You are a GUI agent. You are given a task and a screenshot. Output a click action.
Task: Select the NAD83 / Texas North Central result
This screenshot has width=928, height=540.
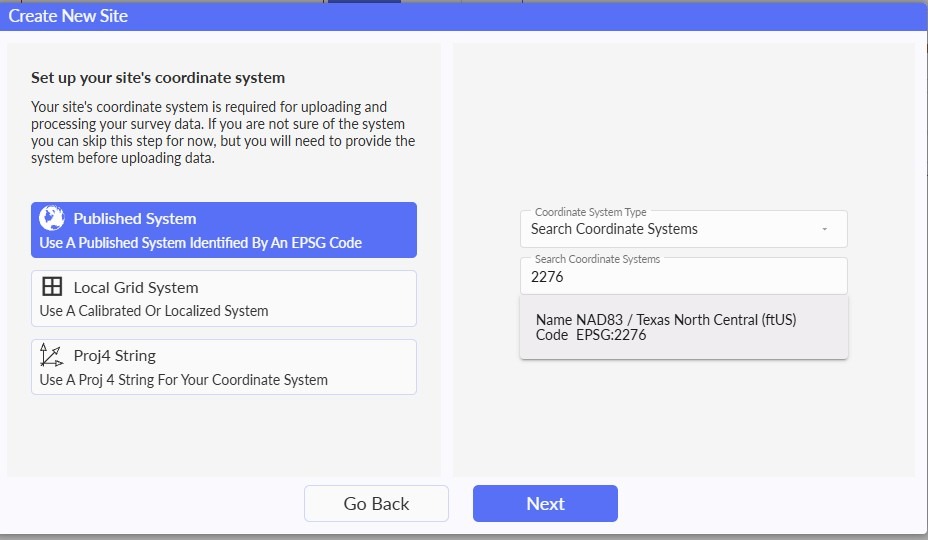(684, 327)
